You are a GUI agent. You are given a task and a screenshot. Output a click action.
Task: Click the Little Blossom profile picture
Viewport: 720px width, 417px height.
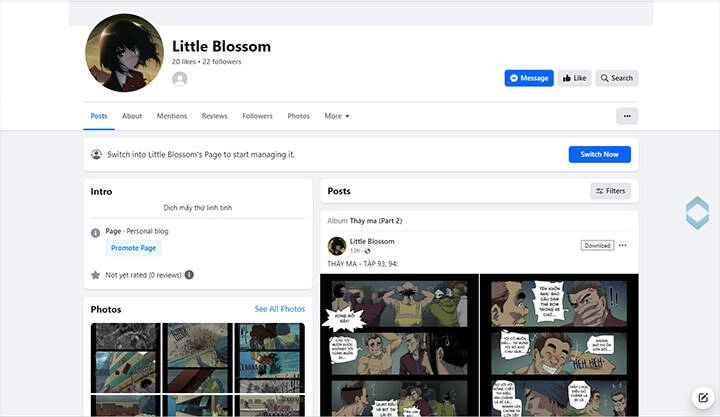(125, 54)
